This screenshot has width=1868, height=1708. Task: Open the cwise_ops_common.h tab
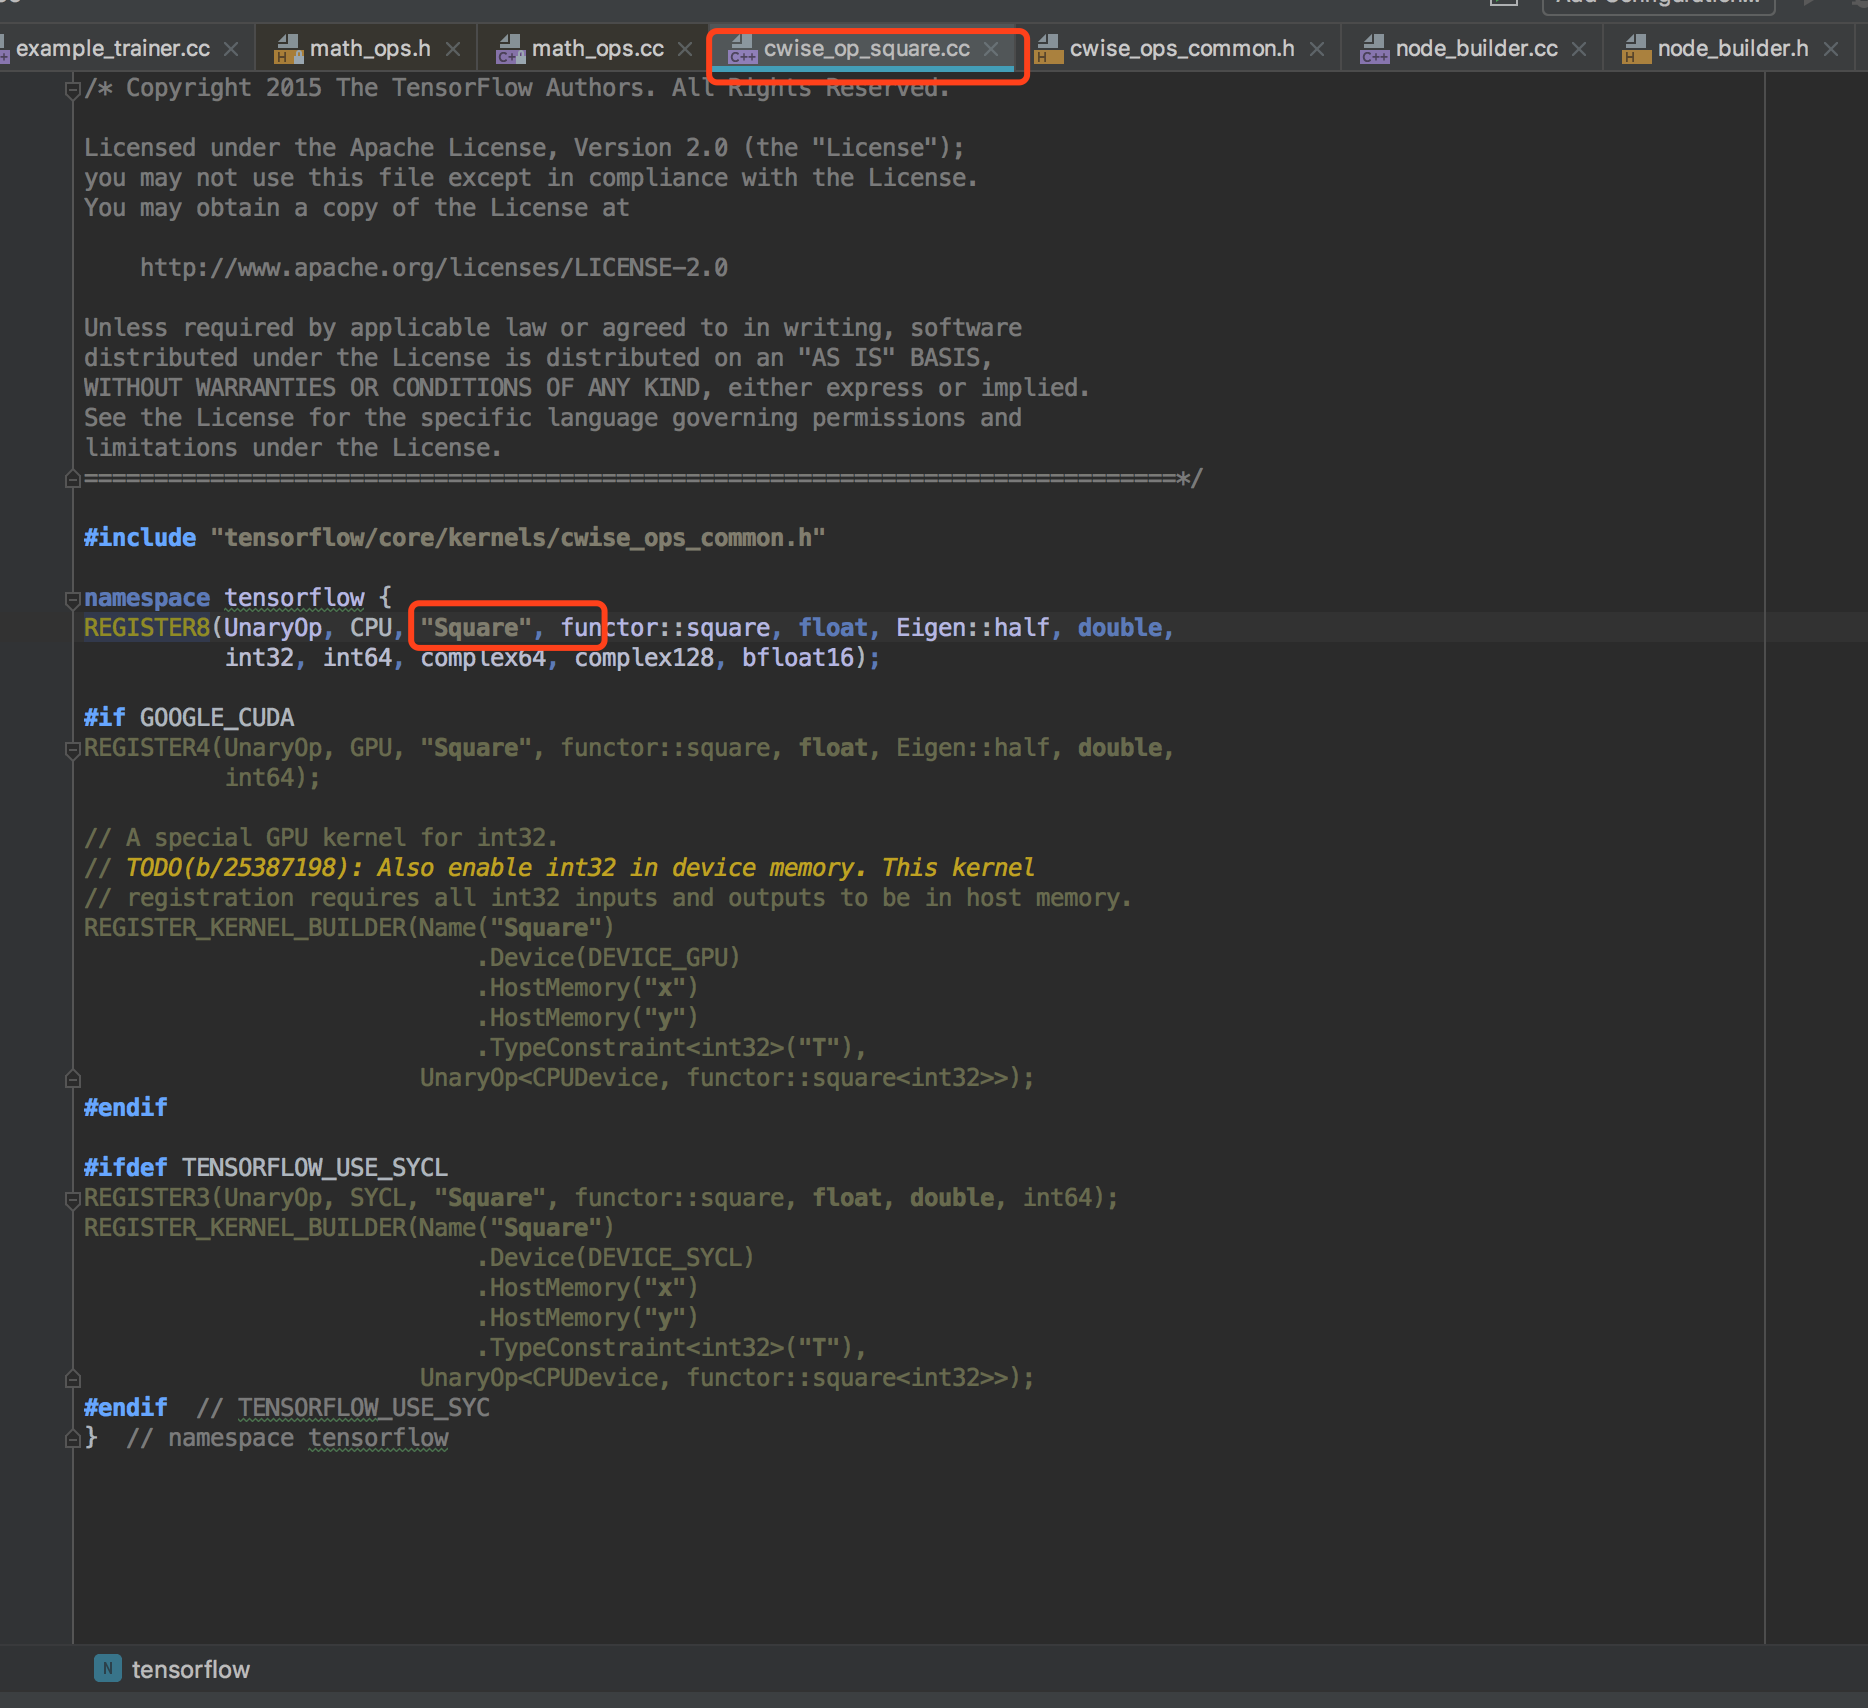(1181, 49)
